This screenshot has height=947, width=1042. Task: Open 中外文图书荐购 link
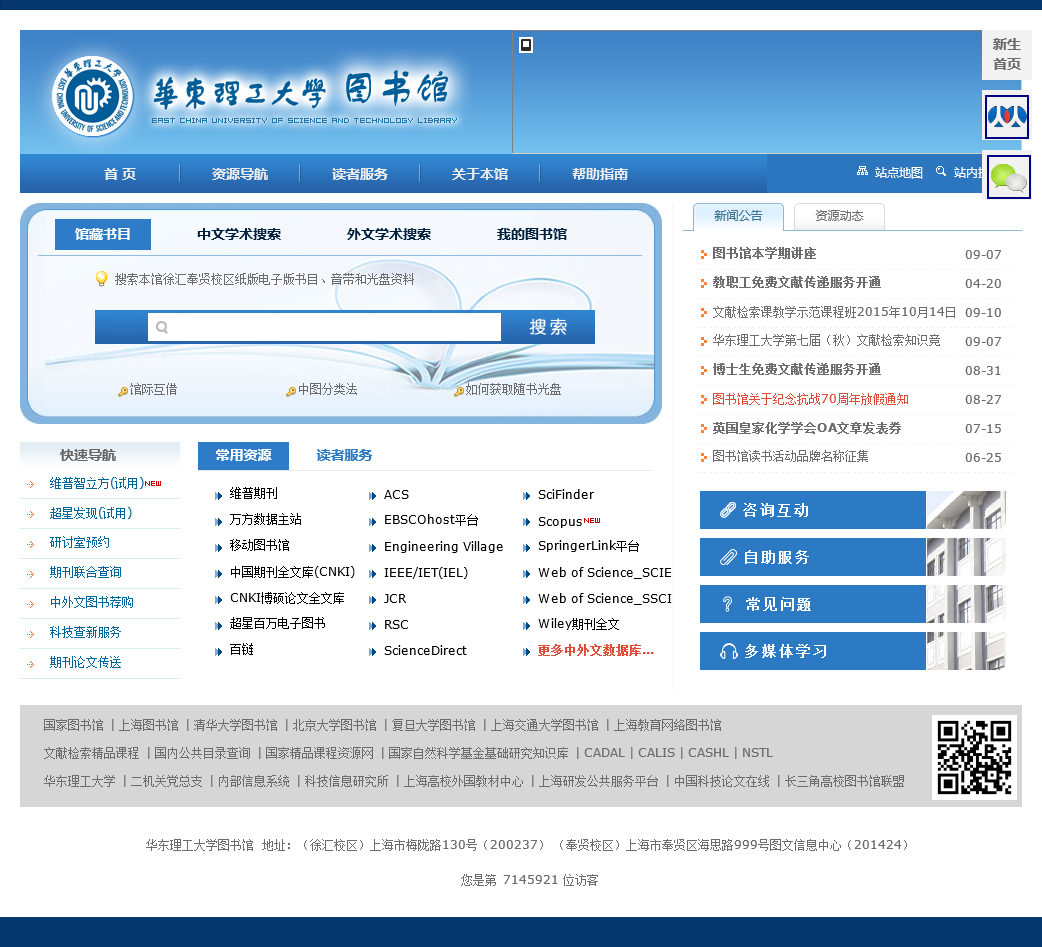(91, 603)
